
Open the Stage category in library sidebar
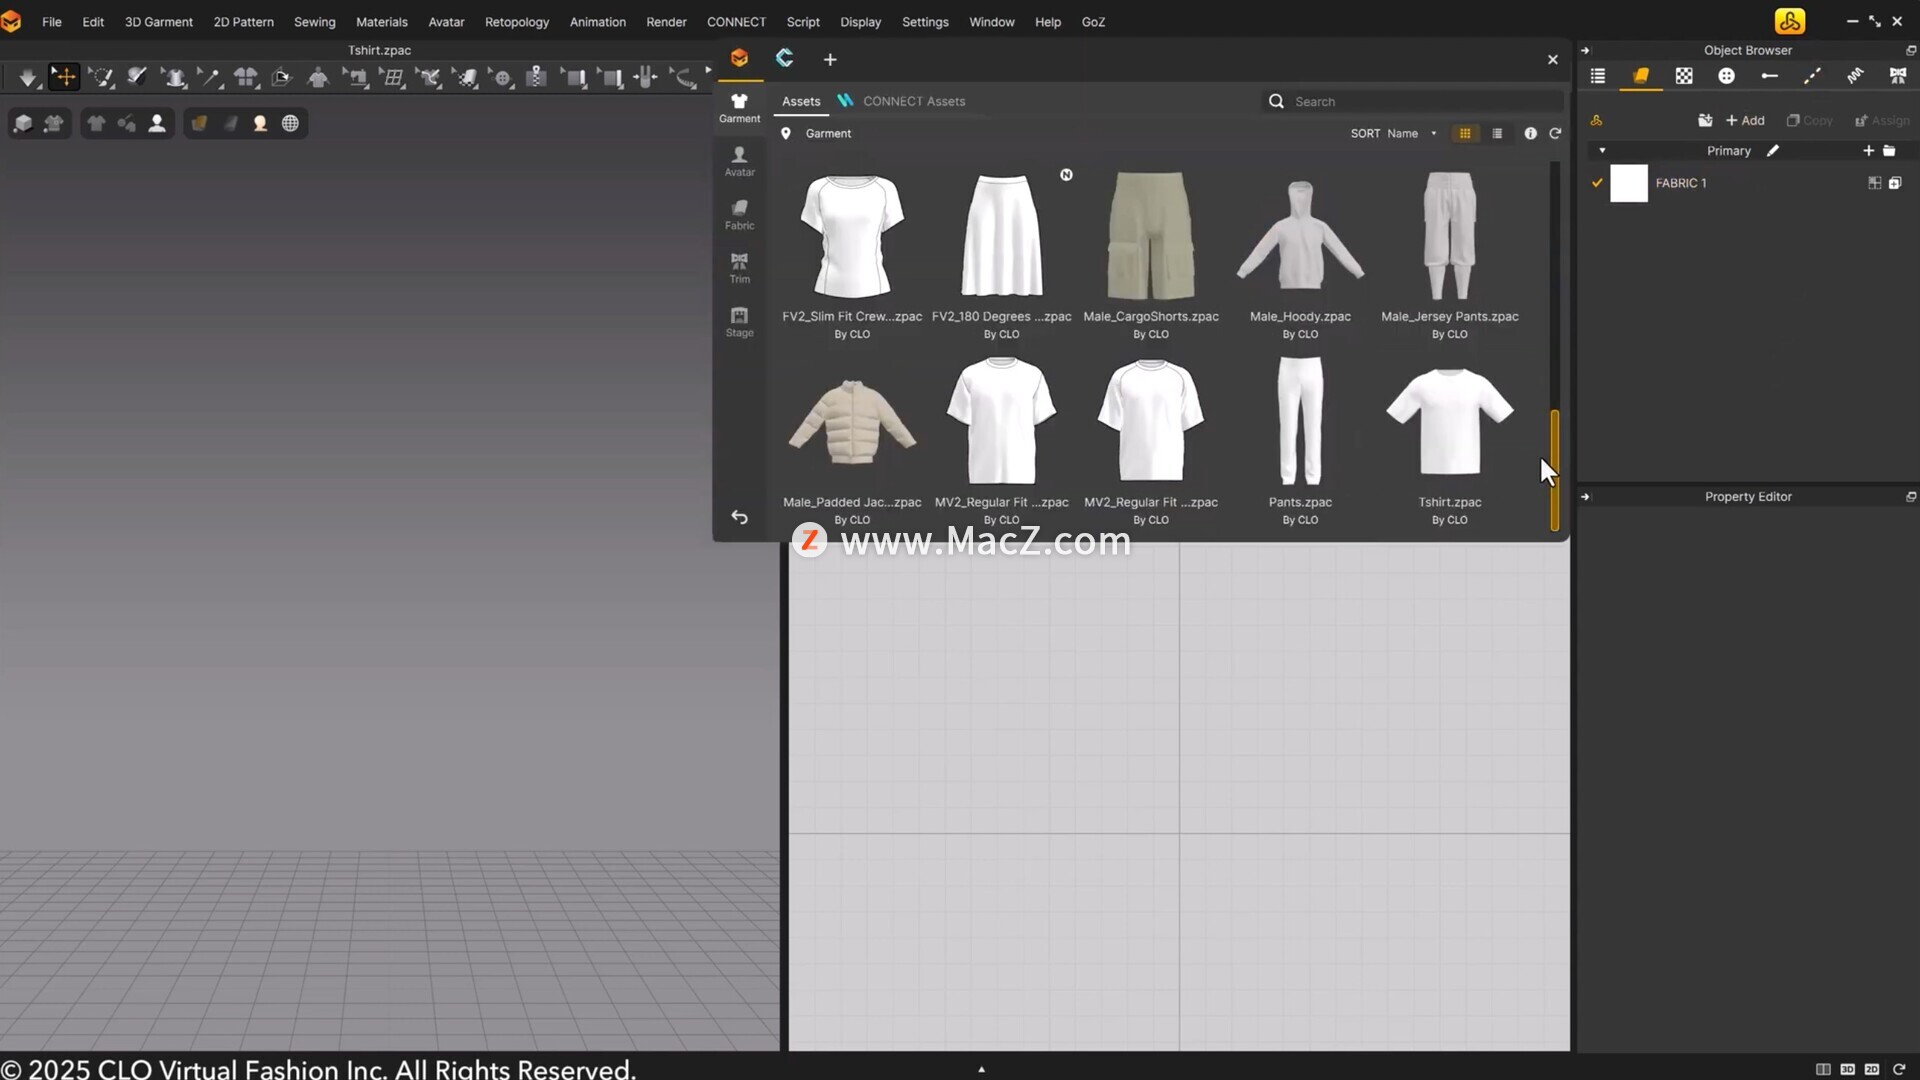point(739,322)
